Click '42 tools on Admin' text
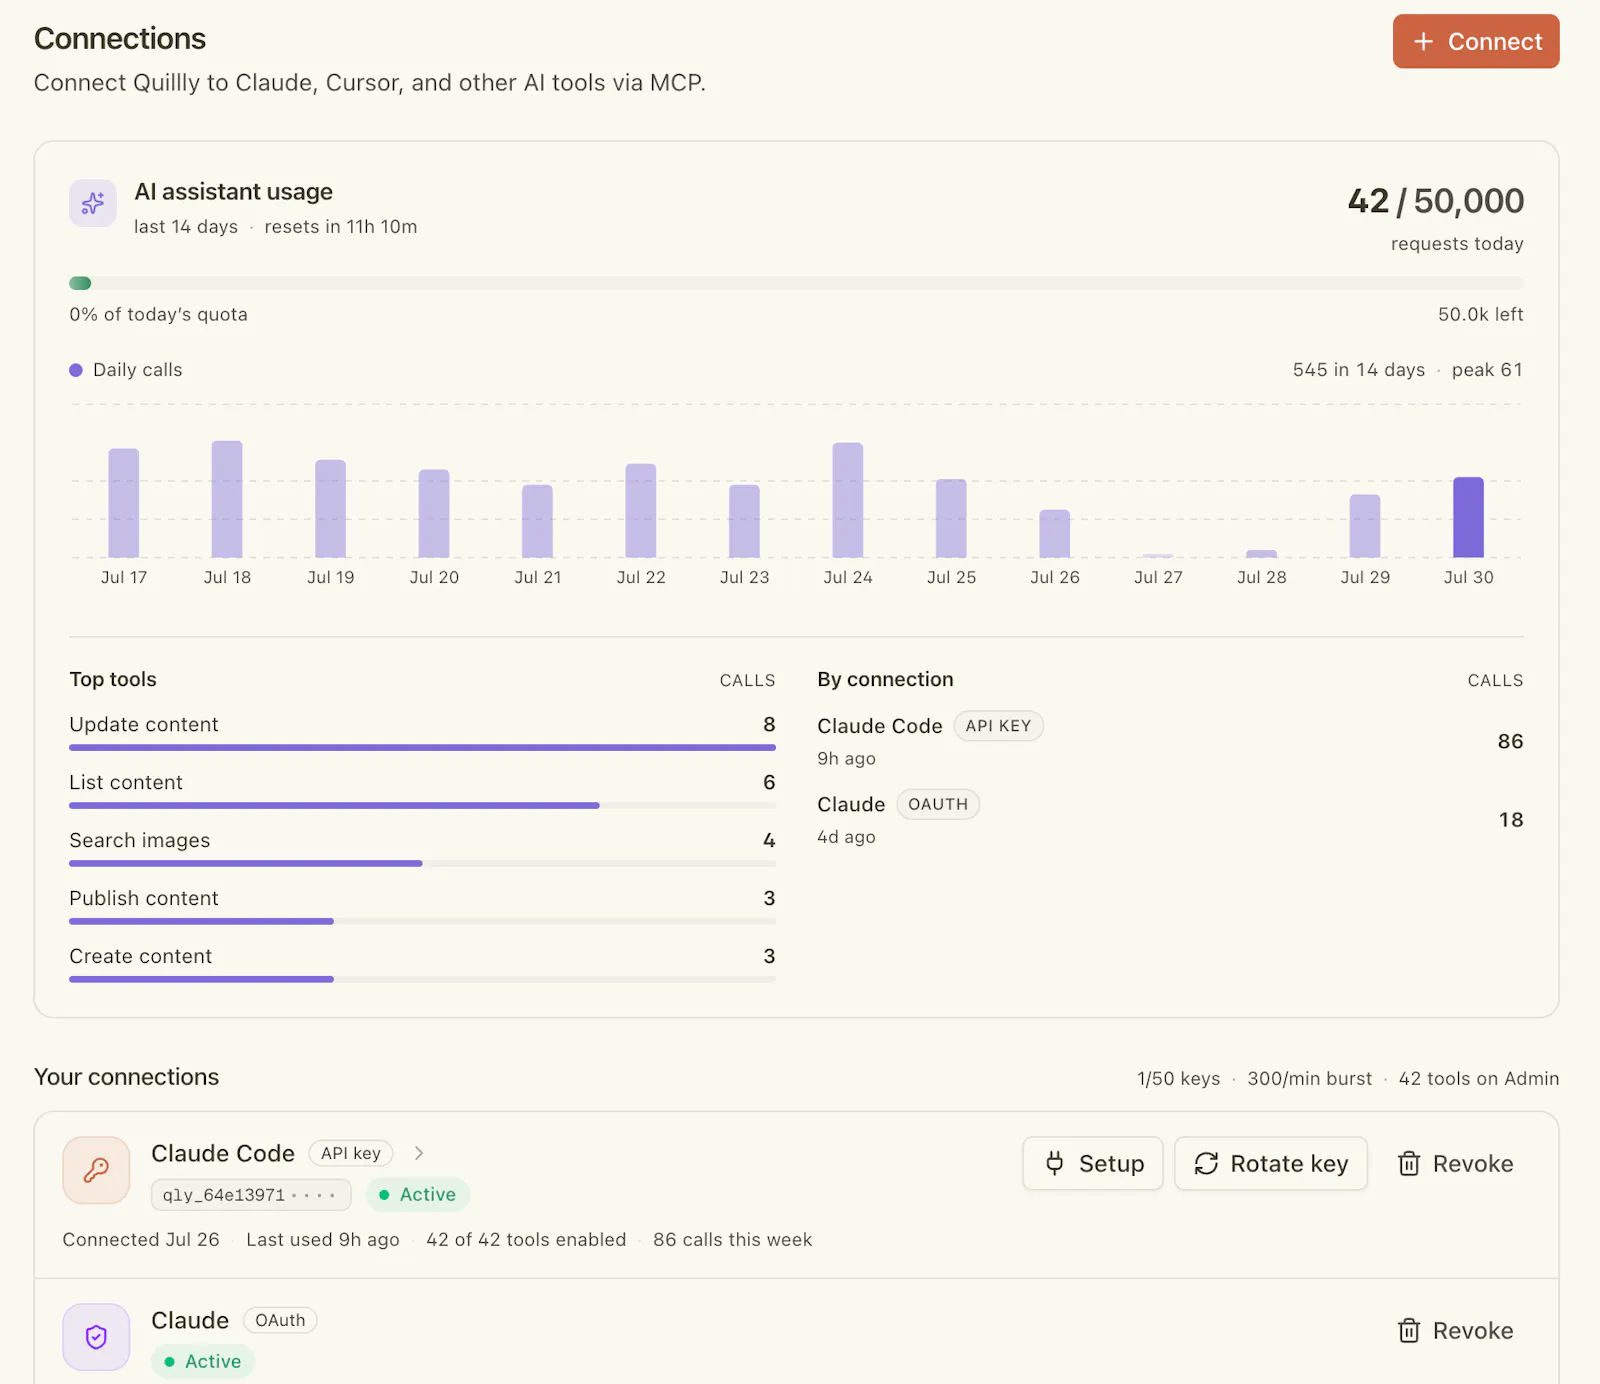 tap(1478, 1078)
